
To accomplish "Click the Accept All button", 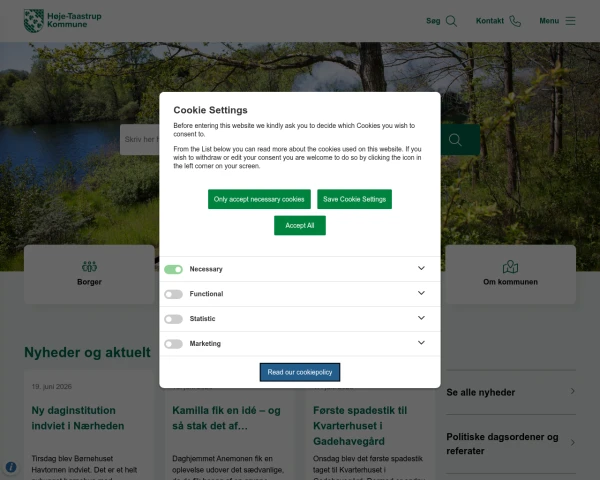I will pos(300,225).
